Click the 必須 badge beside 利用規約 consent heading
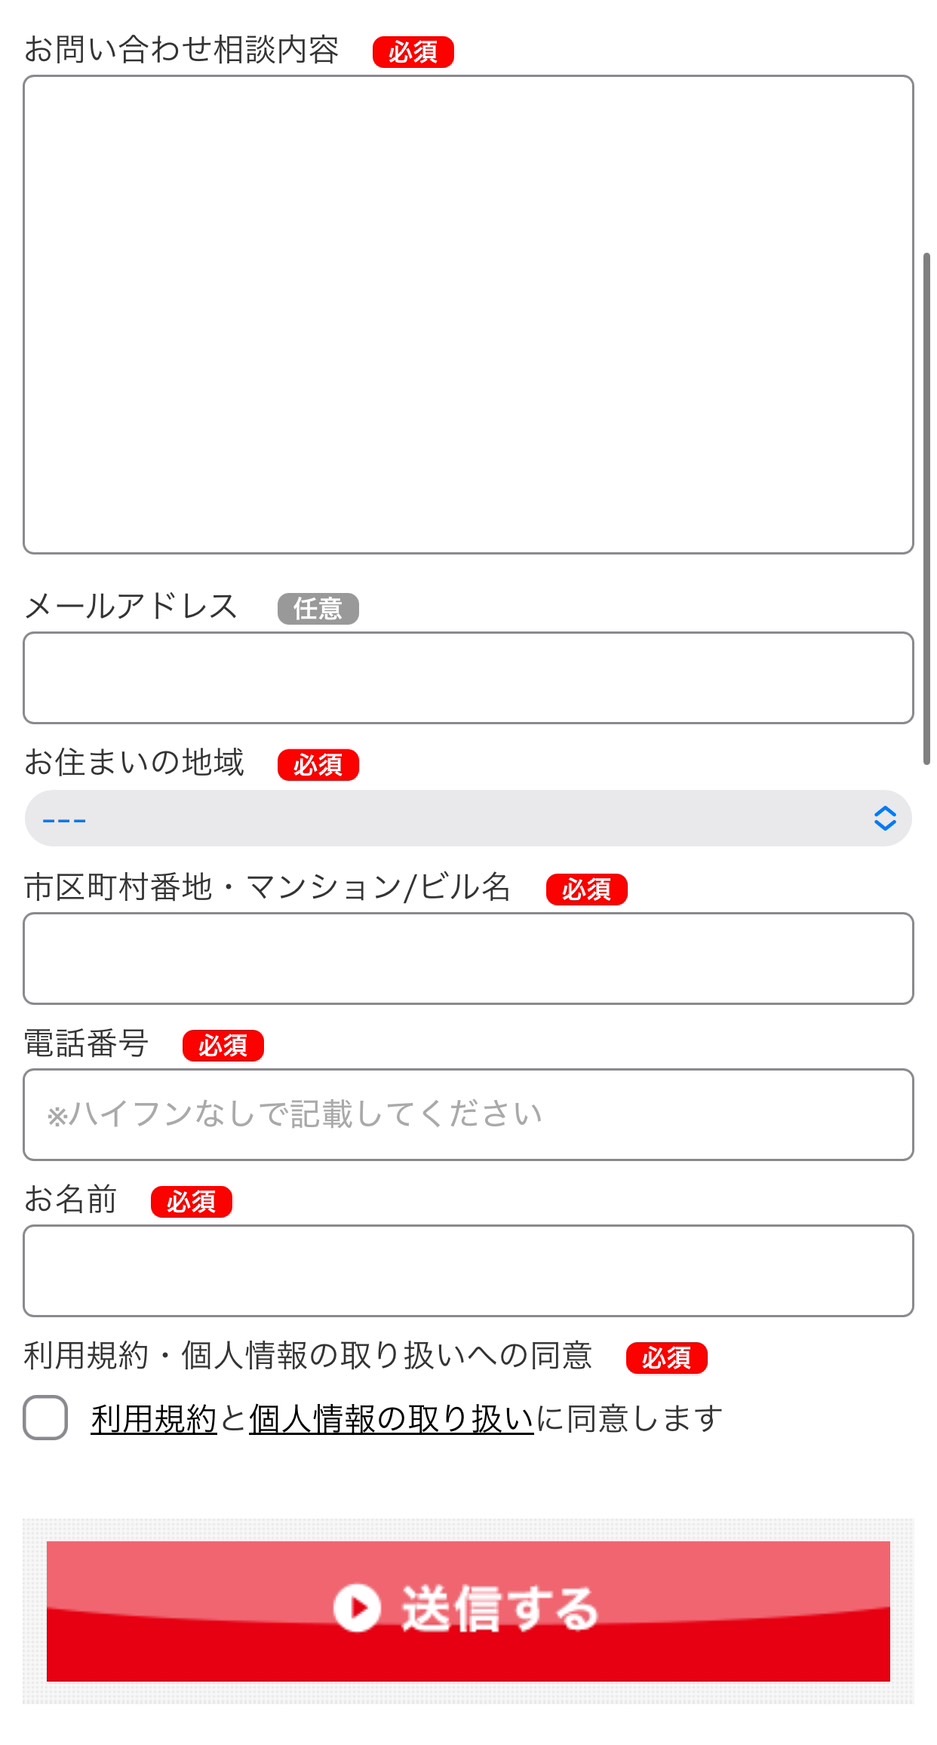937x1745 pixels. coord(666,1357)
